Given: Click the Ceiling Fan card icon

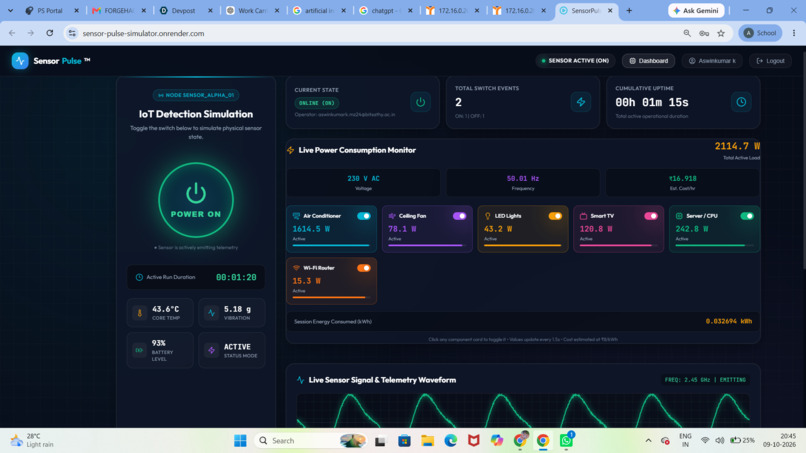Looking at the screenshot, I should pos(392,216).
